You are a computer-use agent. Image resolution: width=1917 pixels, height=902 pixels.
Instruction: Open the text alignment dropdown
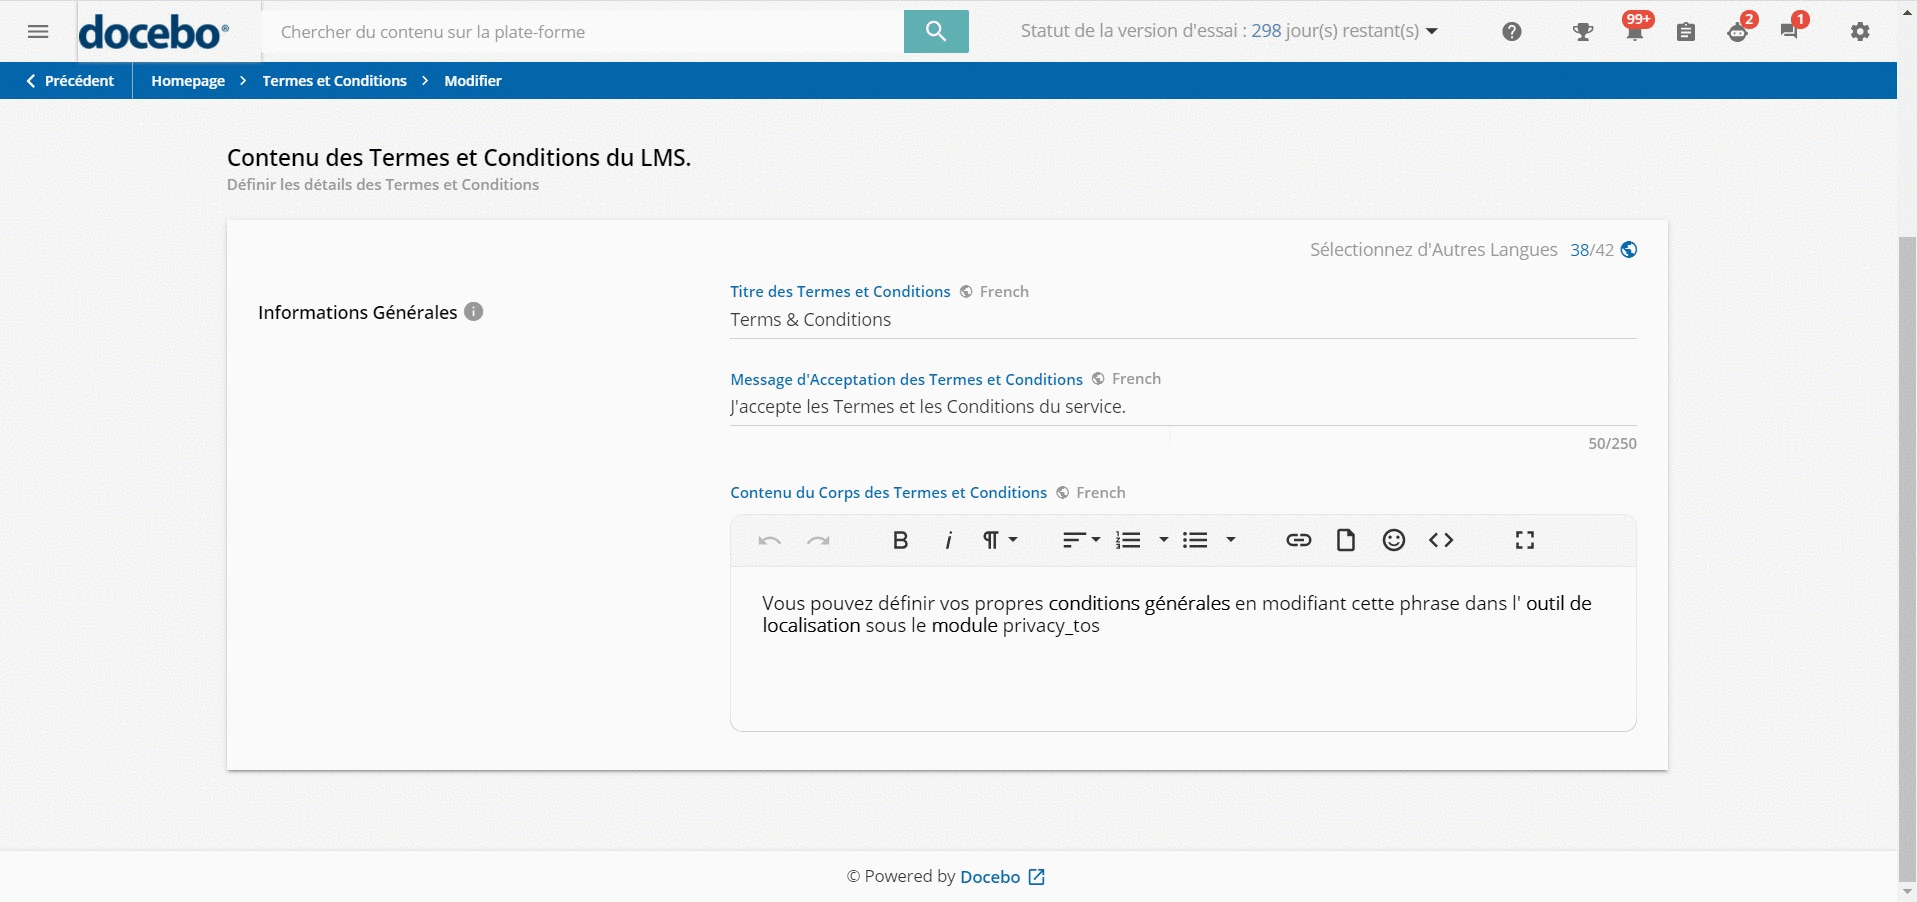pyautogui.click(x=1080, y=541)
